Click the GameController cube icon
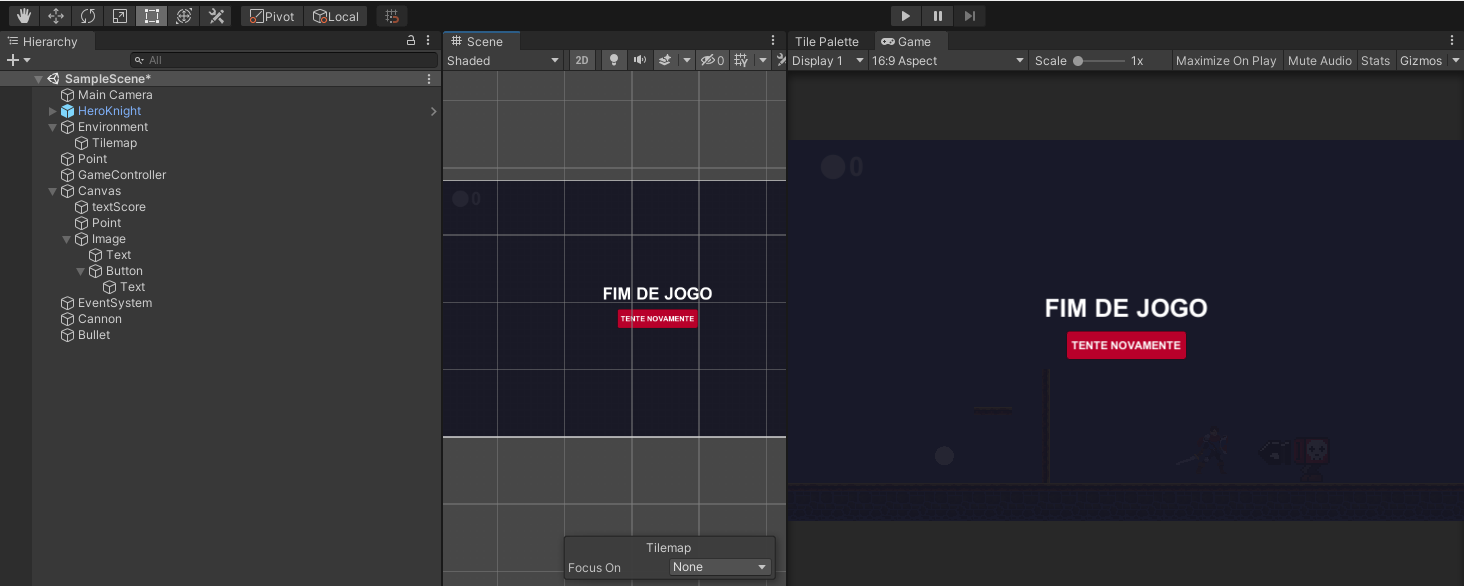This screenshot has height=586, width=1464. pyautogui.click(x=68, y=175)
